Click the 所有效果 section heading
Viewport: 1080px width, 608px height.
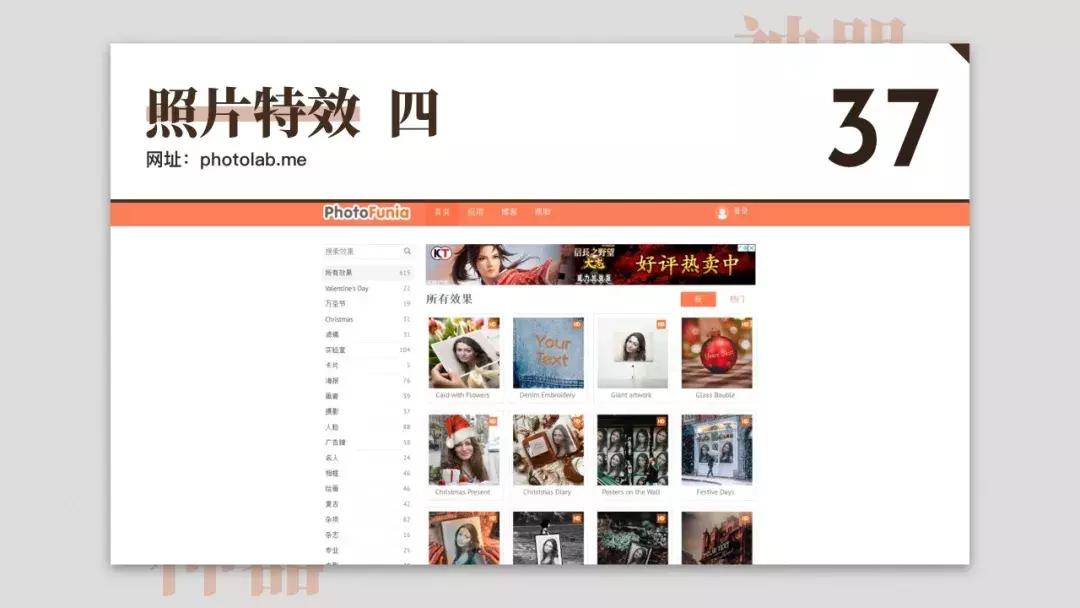point(449,299)
